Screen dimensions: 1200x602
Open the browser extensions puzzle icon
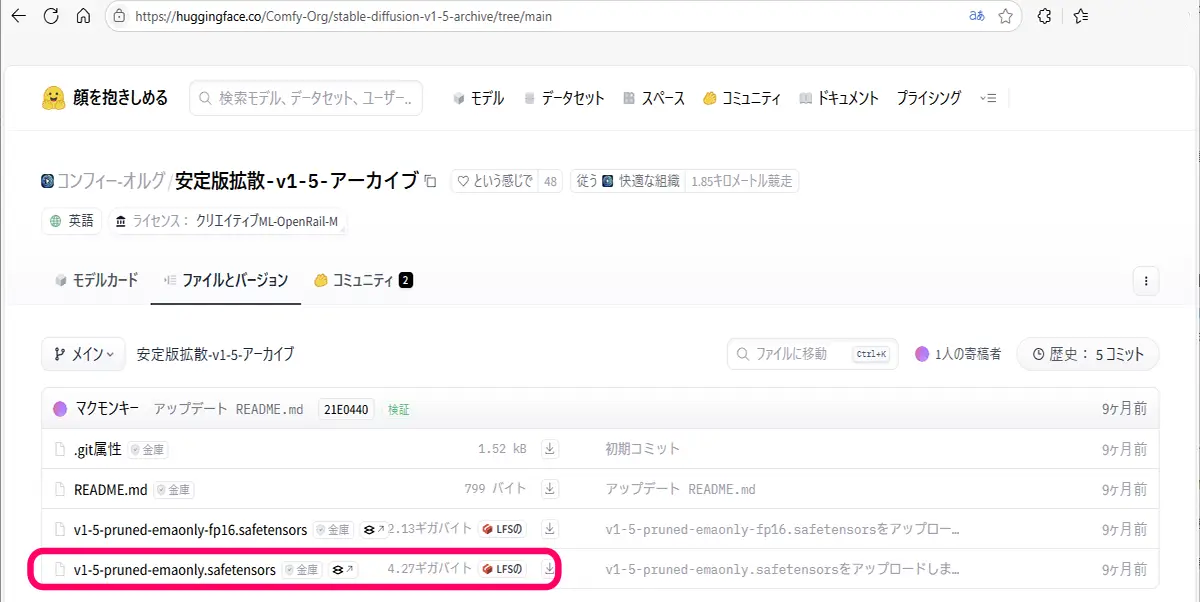click(1044, 16)
